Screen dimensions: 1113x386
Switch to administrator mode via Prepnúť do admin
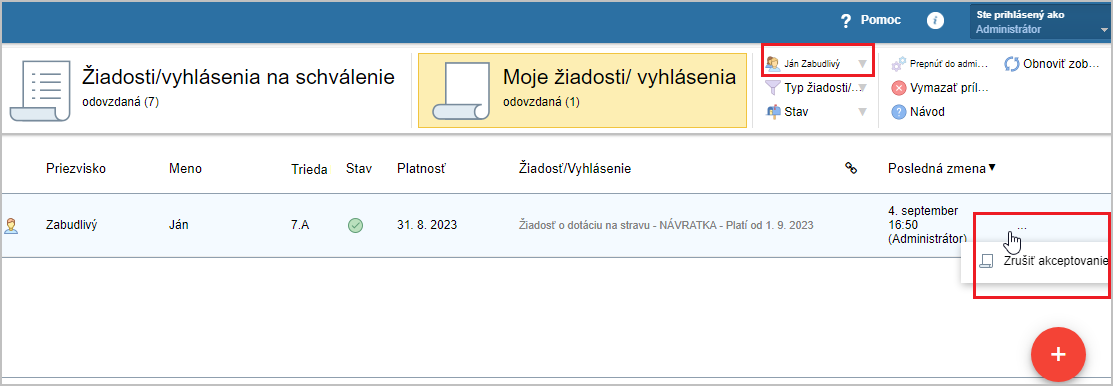939,64
